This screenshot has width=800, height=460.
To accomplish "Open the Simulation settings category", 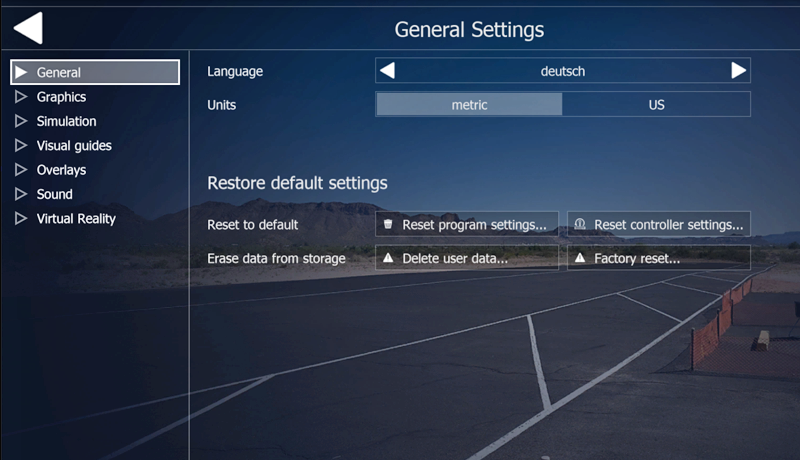I will click(66, 121).
